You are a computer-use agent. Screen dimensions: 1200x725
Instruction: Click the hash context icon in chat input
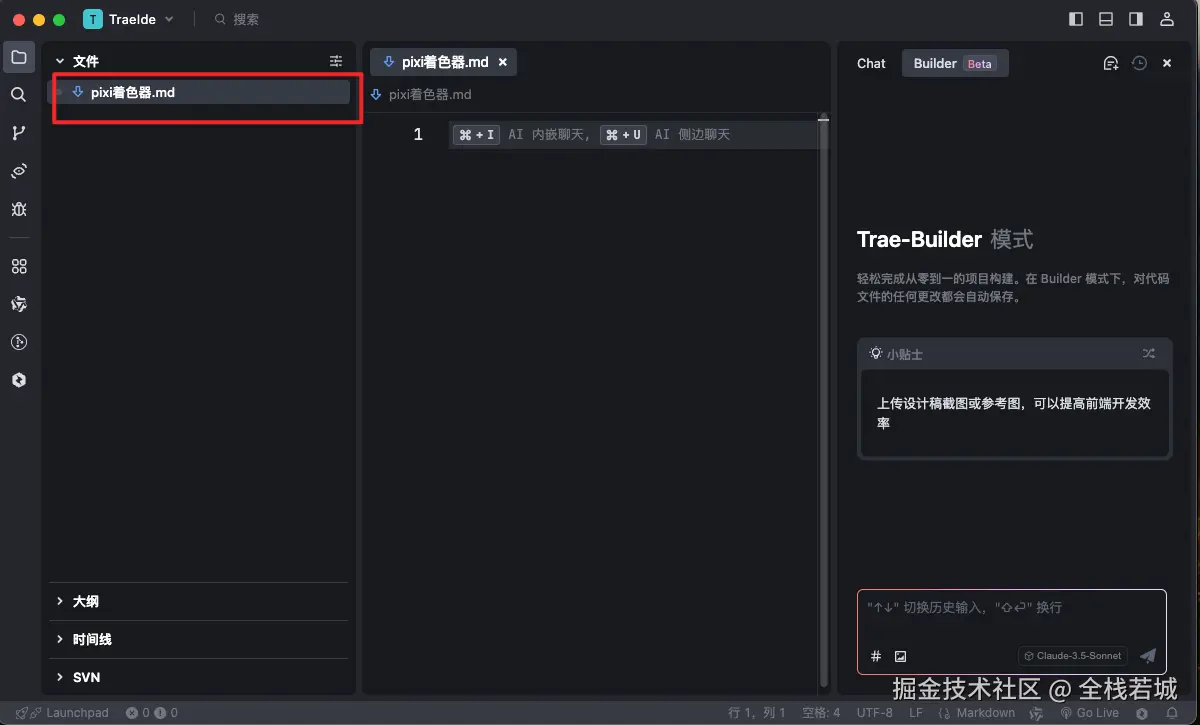(x=876, y=656)
